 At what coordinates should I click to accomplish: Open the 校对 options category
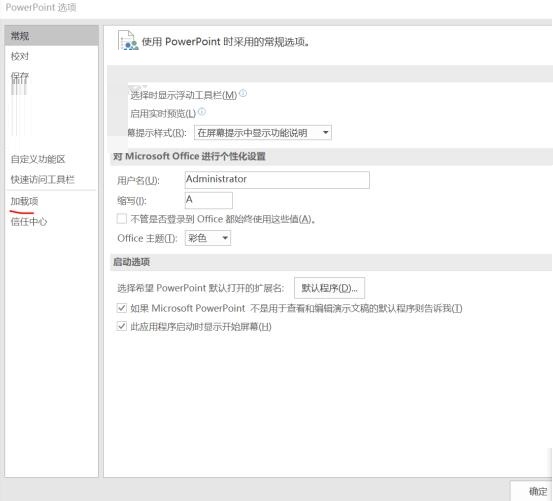pyautogui.click(x=20, y=56)
